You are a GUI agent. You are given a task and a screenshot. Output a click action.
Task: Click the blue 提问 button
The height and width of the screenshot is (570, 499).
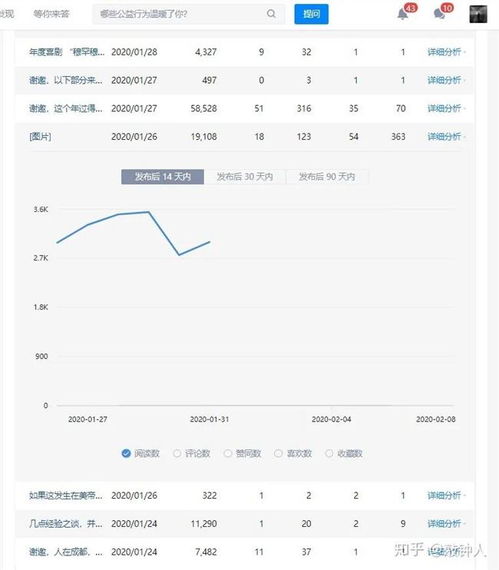click(311, 14)
